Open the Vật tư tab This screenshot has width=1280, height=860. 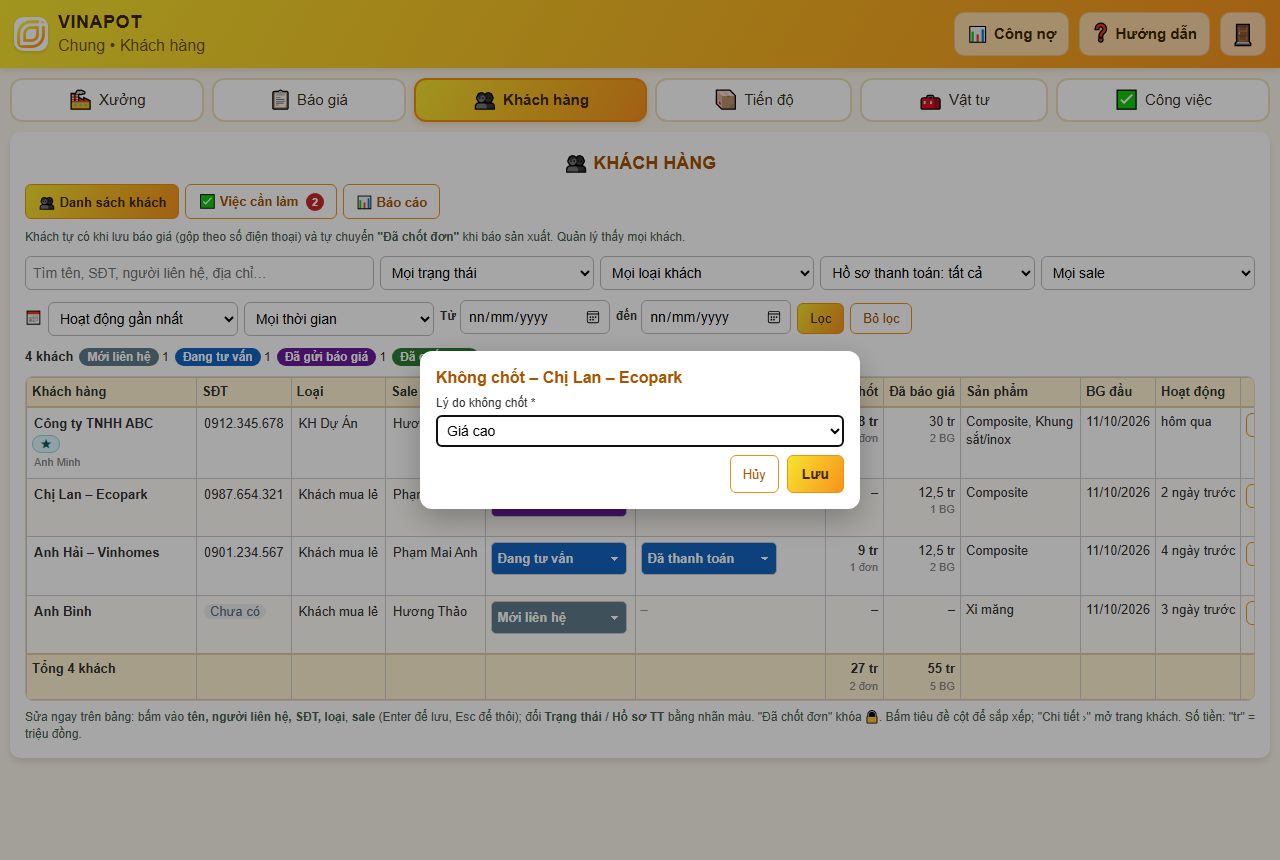coord(954,100)
